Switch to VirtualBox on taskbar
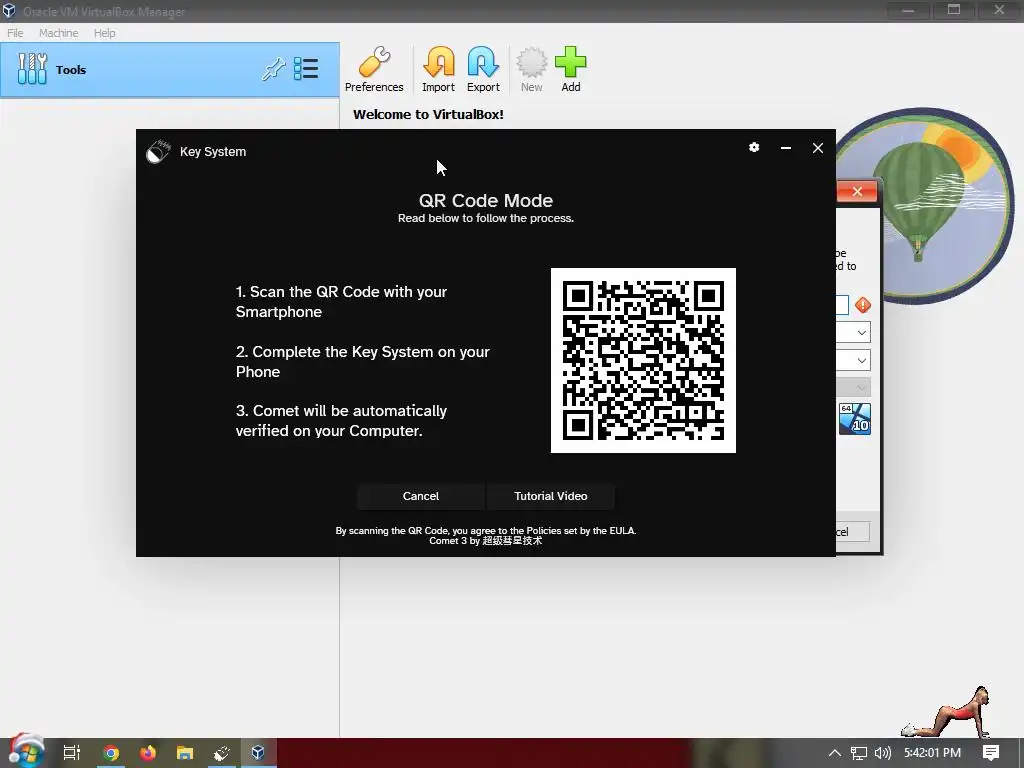This screenshot has width=1024, height=768. tap(259, 753)
